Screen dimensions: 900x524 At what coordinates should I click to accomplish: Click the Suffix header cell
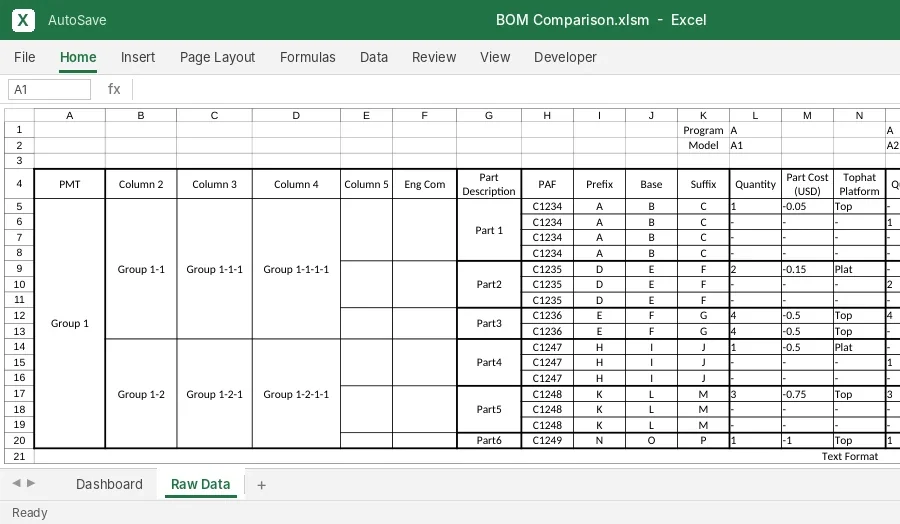pos(703,184)
